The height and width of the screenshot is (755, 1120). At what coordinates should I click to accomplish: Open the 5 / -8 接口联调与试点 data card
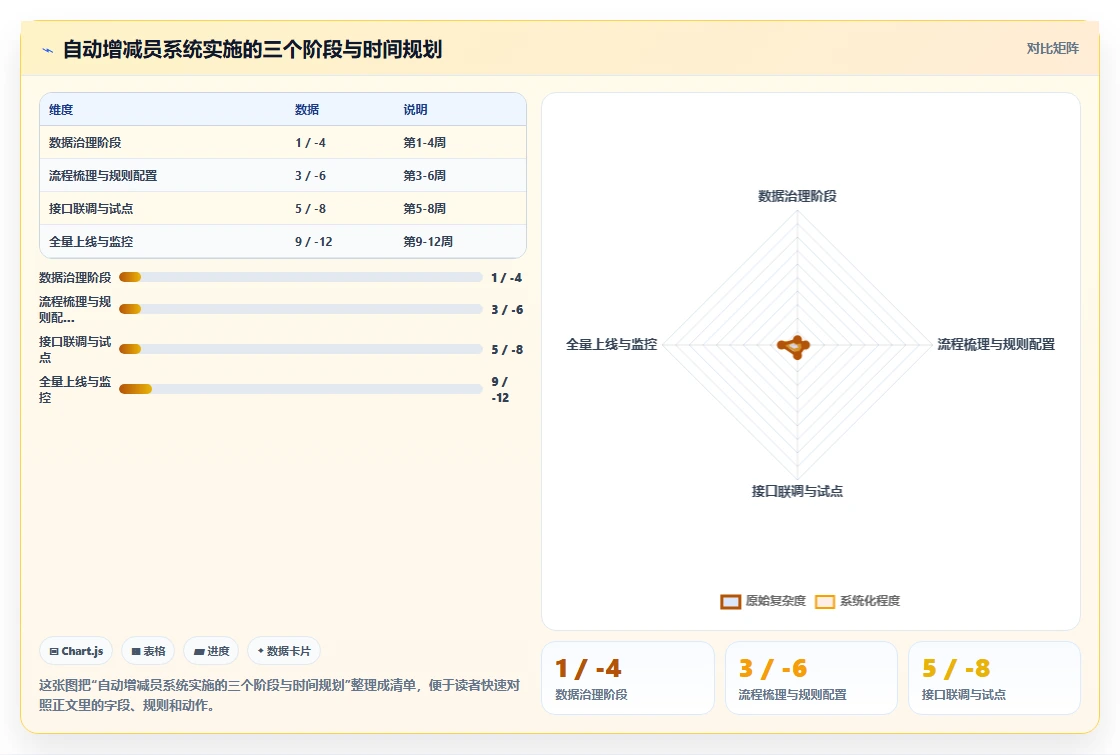click(994, 678)
